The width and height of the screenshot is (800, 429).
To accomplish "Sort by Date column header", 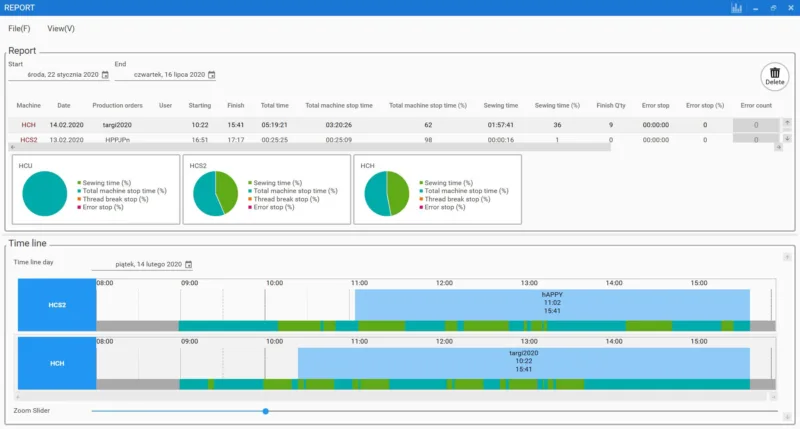I will [x=64, y=106].
